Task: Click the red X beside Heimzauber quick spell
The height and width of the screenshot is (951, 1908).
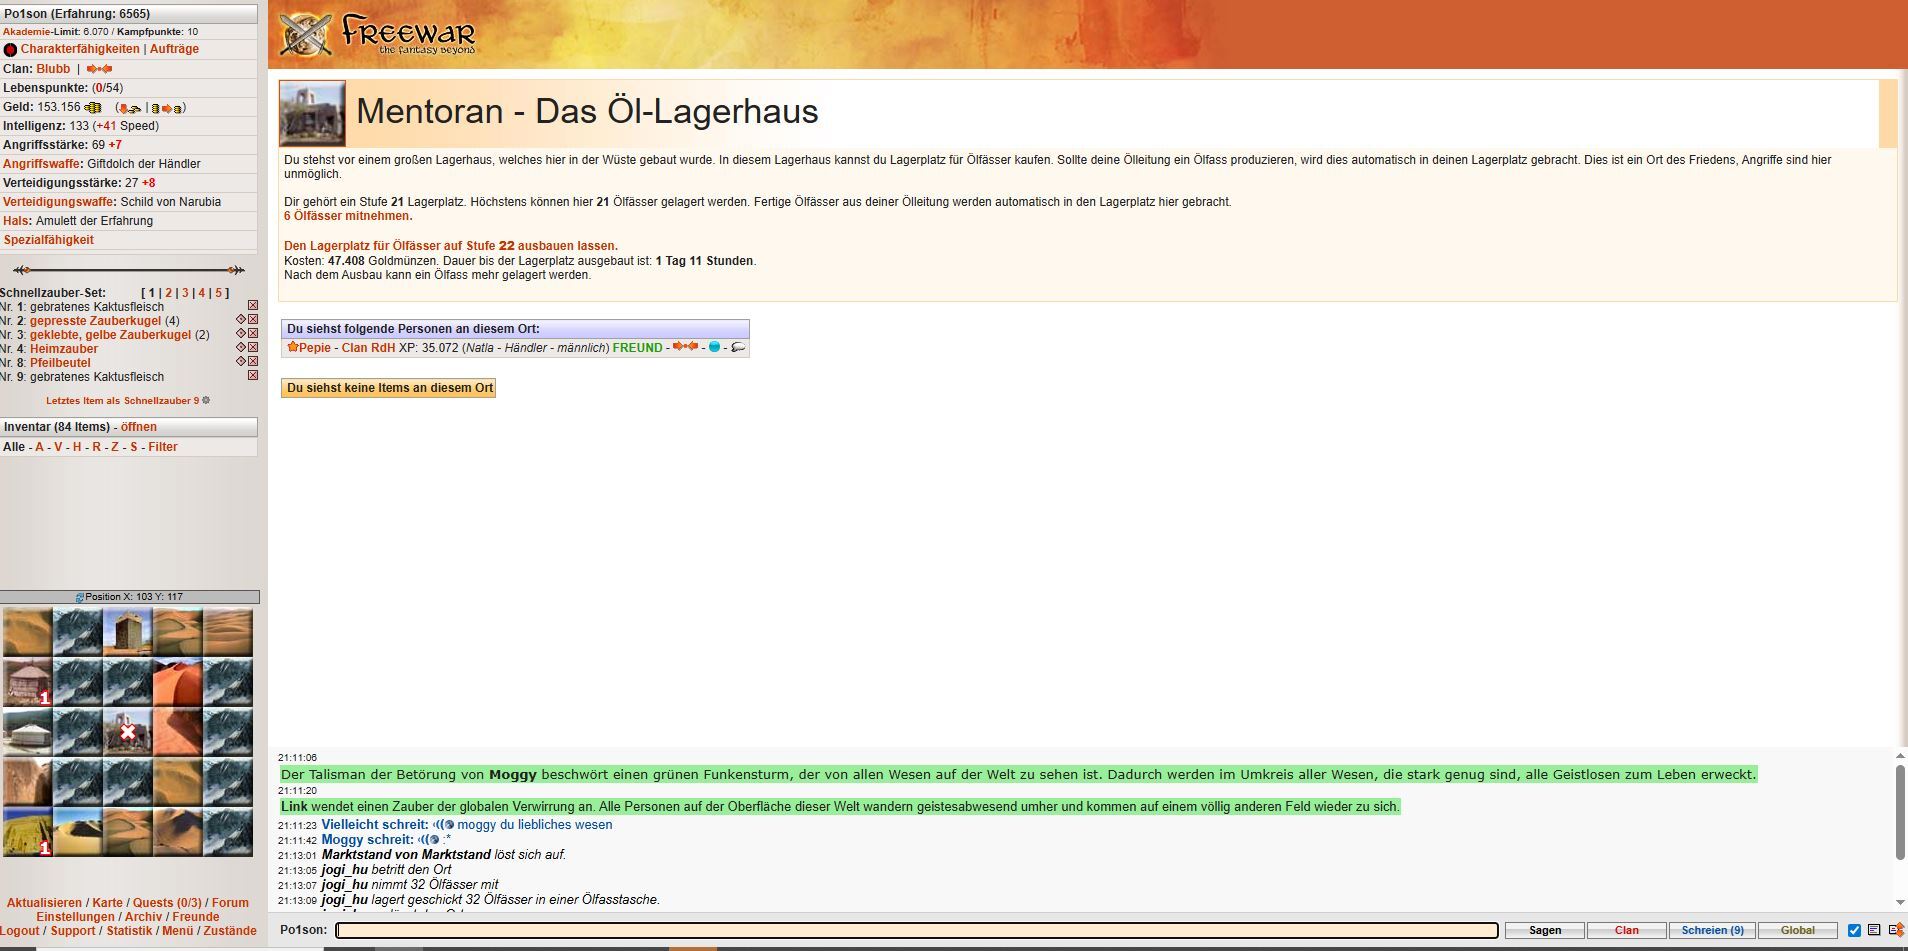Action: (x=253, y=348)
